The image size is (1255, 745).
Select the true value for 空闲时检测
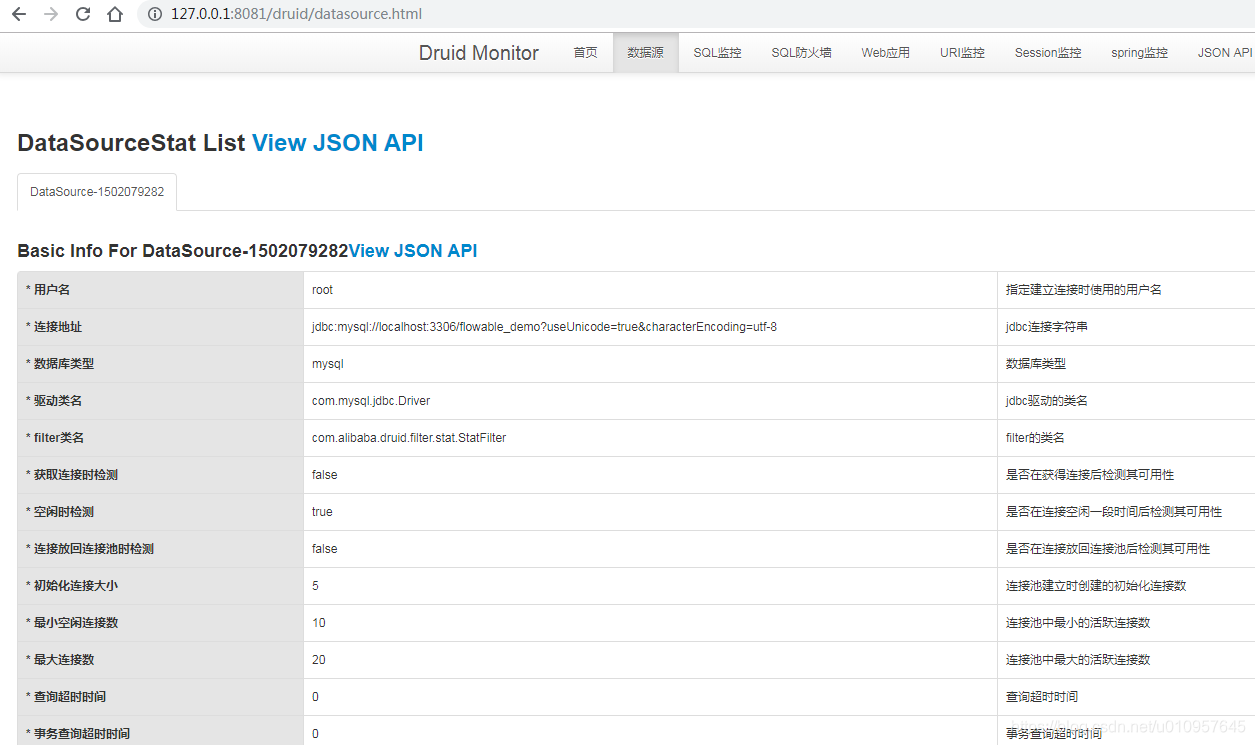tap(322, 512)
